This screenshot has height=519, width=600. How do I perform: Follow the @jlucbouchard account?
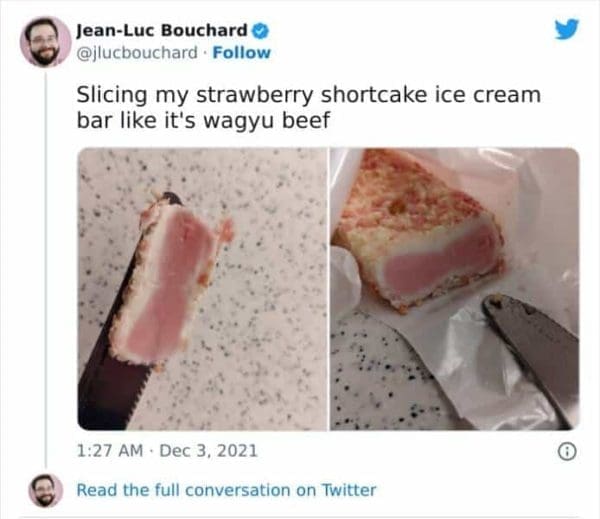(241, 53)
